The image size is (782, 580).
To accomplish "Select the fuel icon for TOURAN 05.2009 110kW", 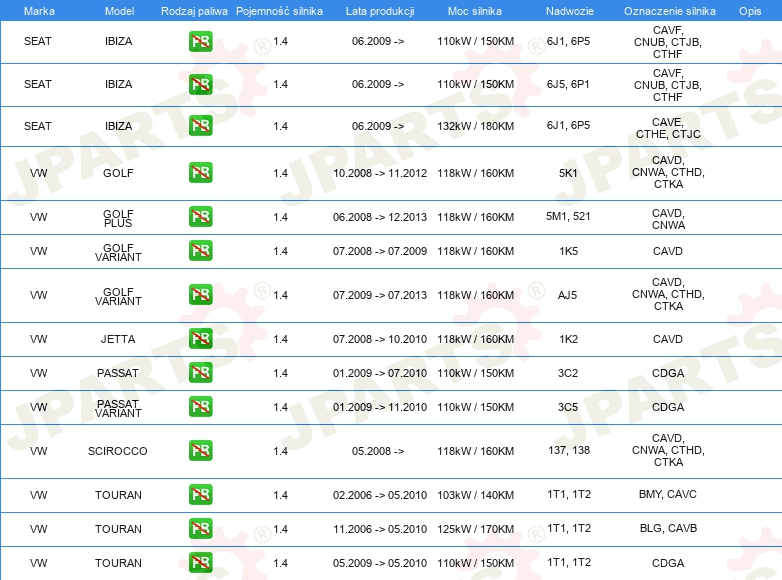I will 200,563.
